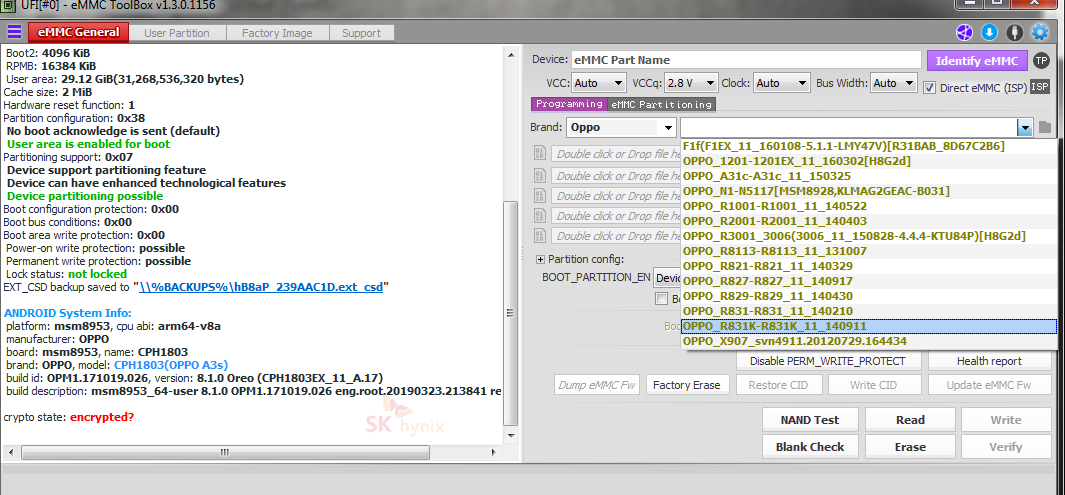
Task: Select OPPO_R821-R821_11_140329 entry
Action: coord(869,266)
